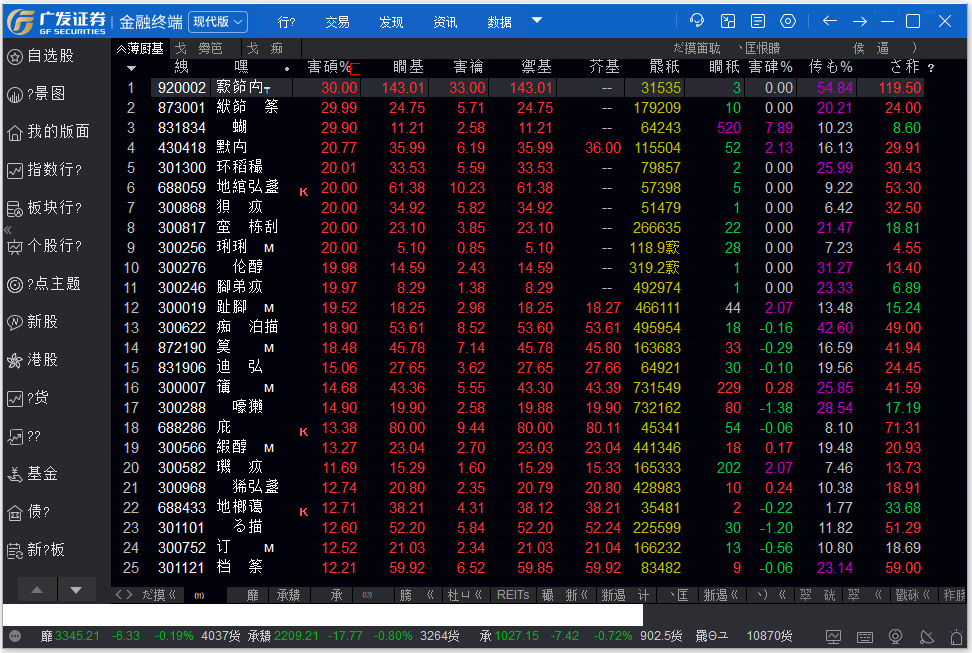The height and width of the screenshot is (653, 972).
Task: Open the REITs tab at the bottom
Action: 512,593
